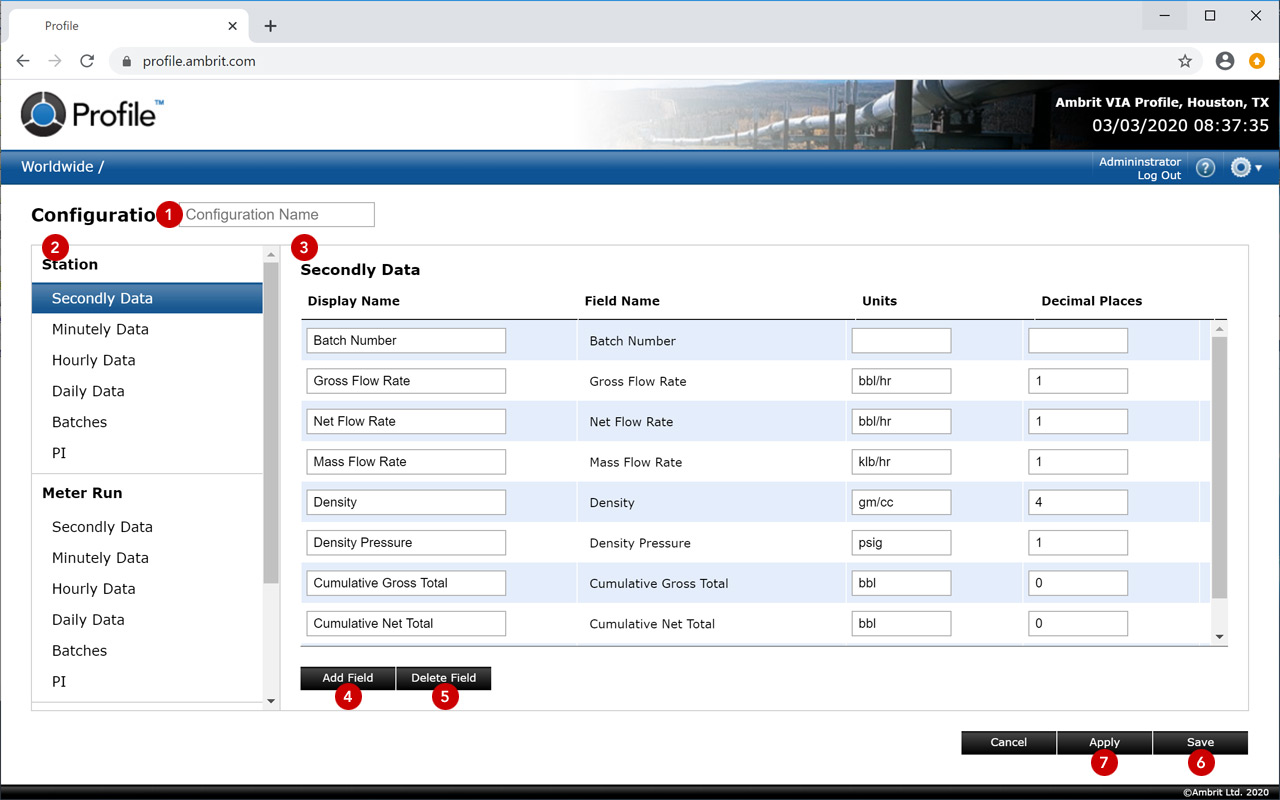Open the browser user account icon
The image size is (1280, 800).
click(x=1224, y=61)
